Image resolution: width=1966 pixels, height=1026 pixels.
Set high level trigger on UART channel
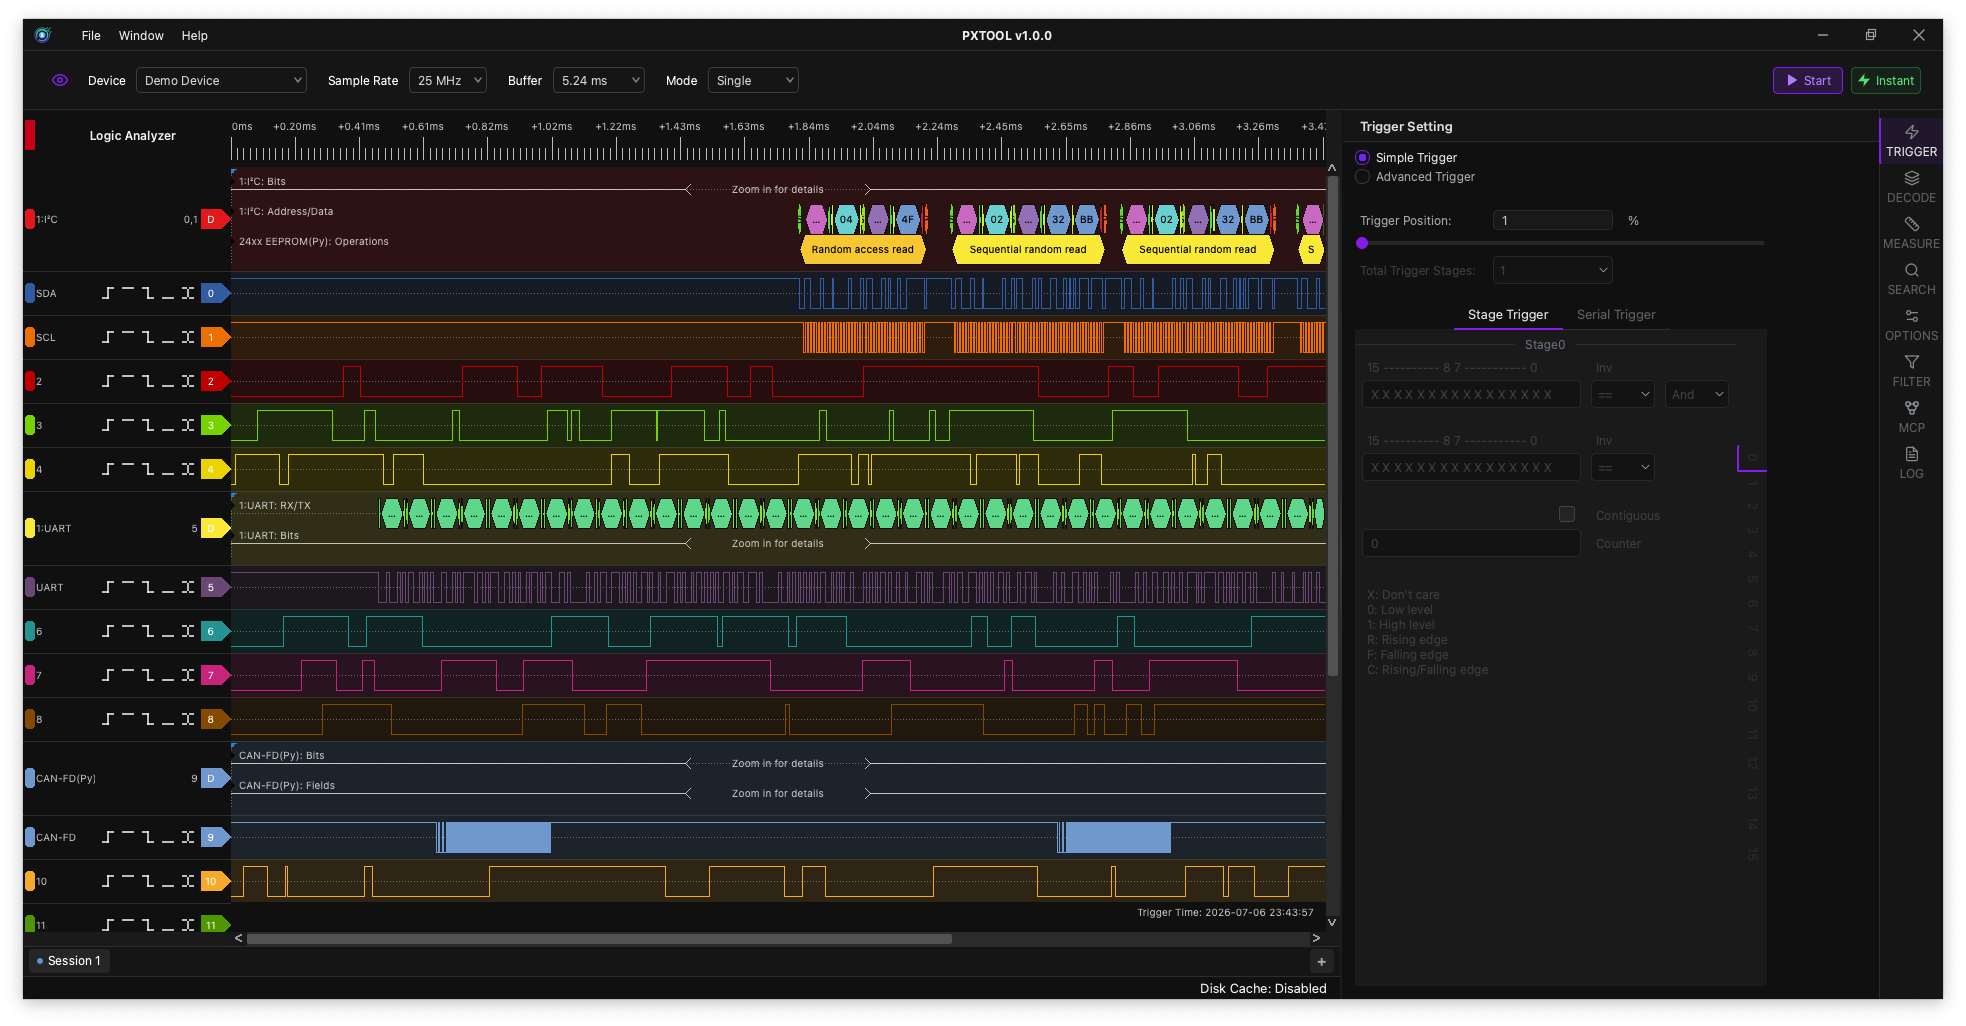(128, 587)
